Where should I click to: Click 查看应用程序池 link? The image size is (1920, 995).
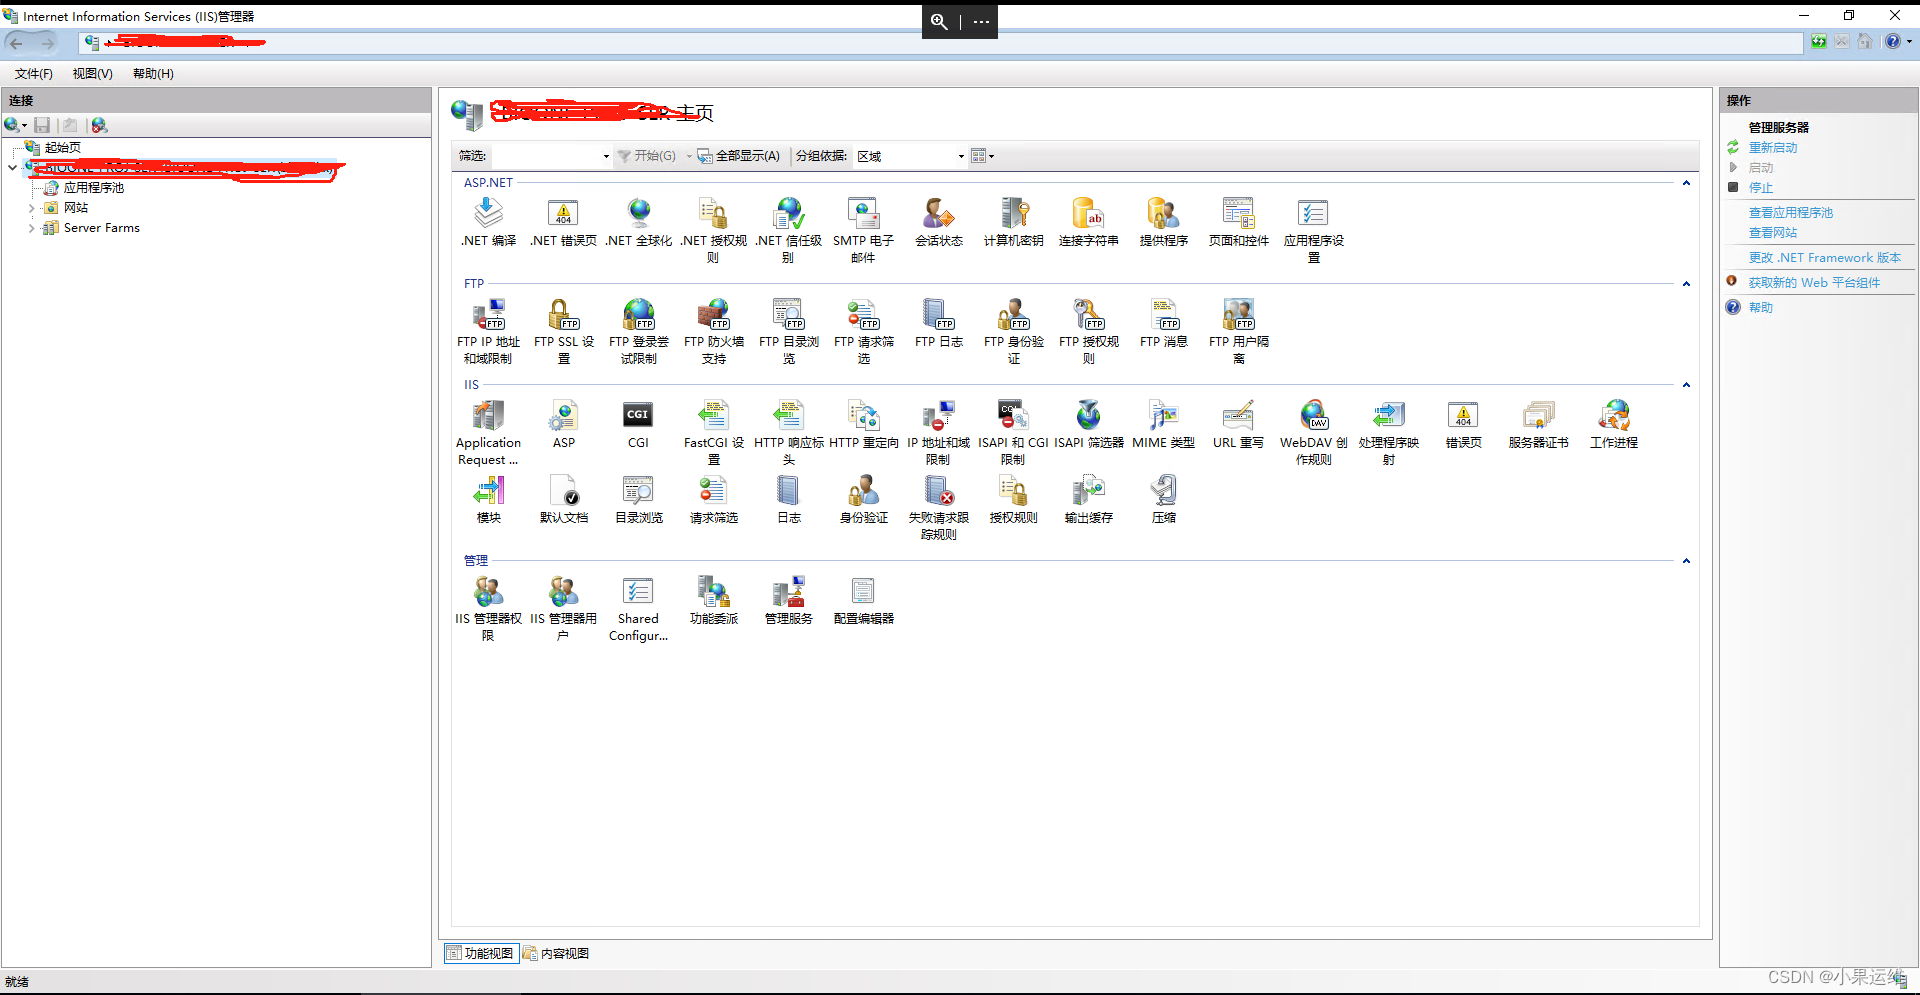pyautogui.click(x=1790, y=213)
